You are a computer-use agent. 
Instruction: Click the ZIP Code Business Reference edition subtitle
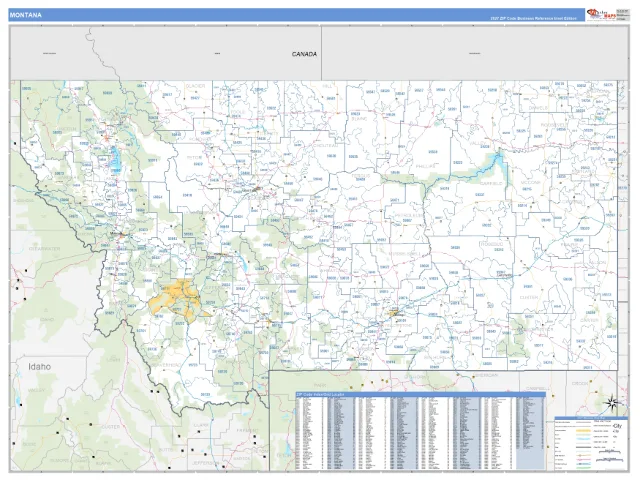534,19
